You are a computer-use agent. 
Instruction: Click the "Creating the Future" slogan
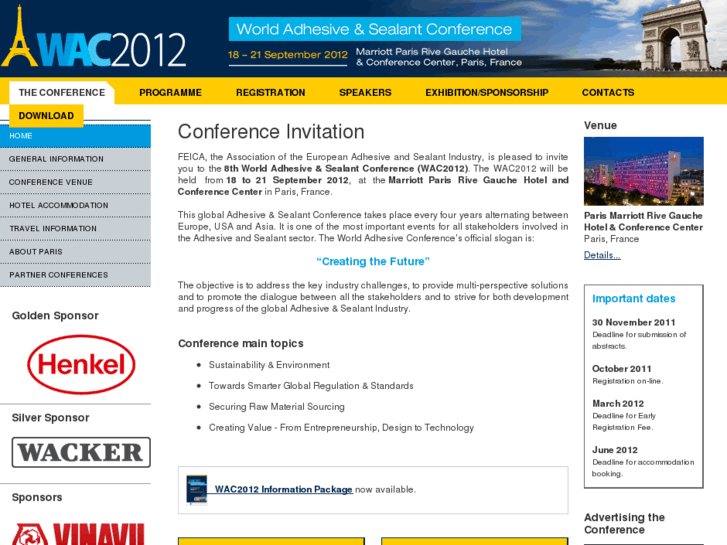(x=373, y=262)
